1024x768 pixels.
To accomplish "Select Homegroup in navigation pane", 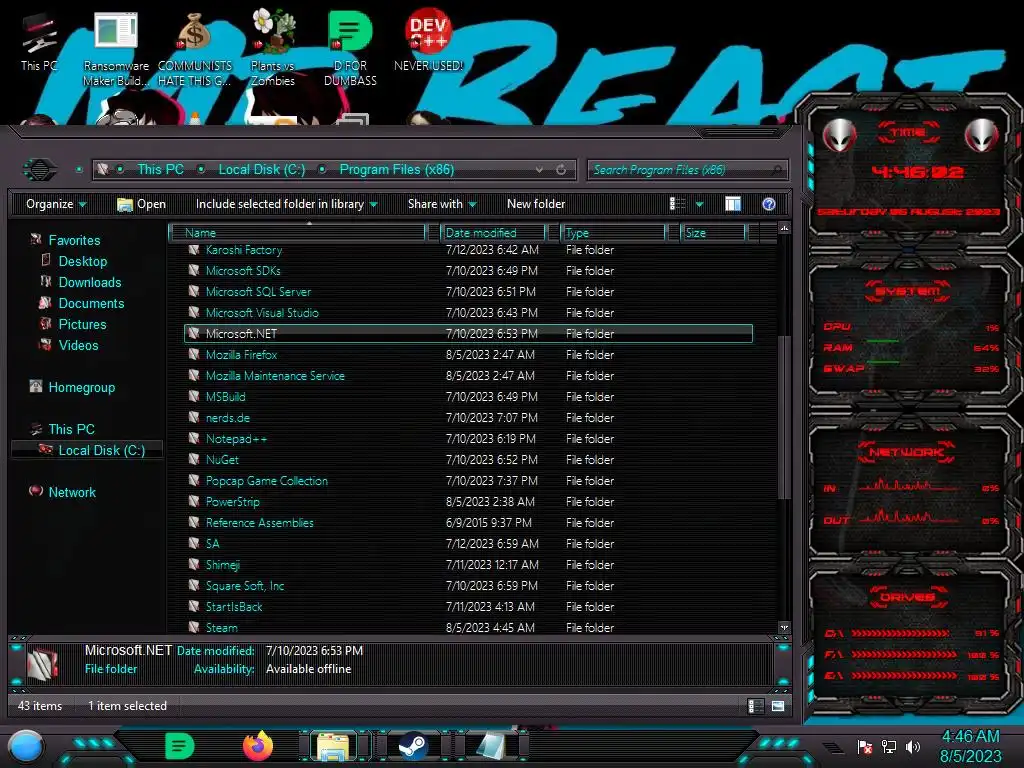I will pyautogui.click(x=81, y=387).
